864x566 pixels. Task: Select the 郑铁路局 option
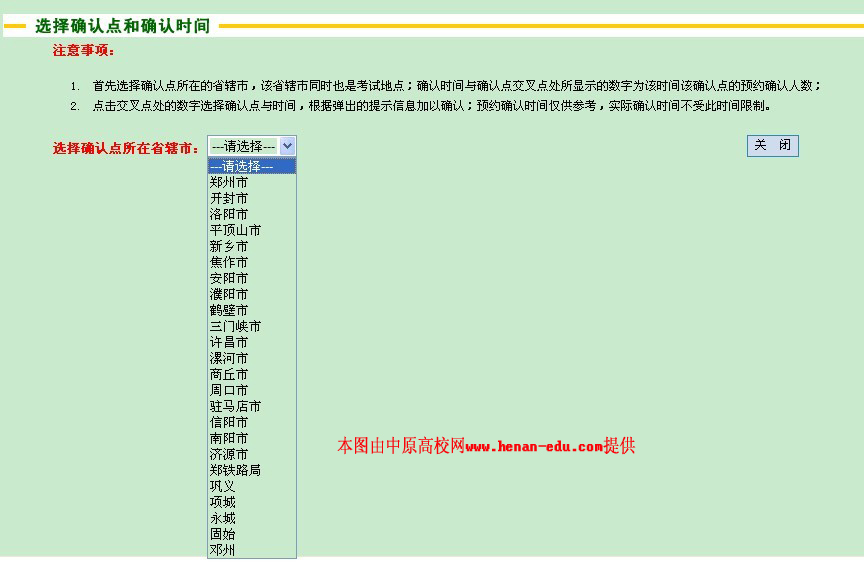point(235,470)
